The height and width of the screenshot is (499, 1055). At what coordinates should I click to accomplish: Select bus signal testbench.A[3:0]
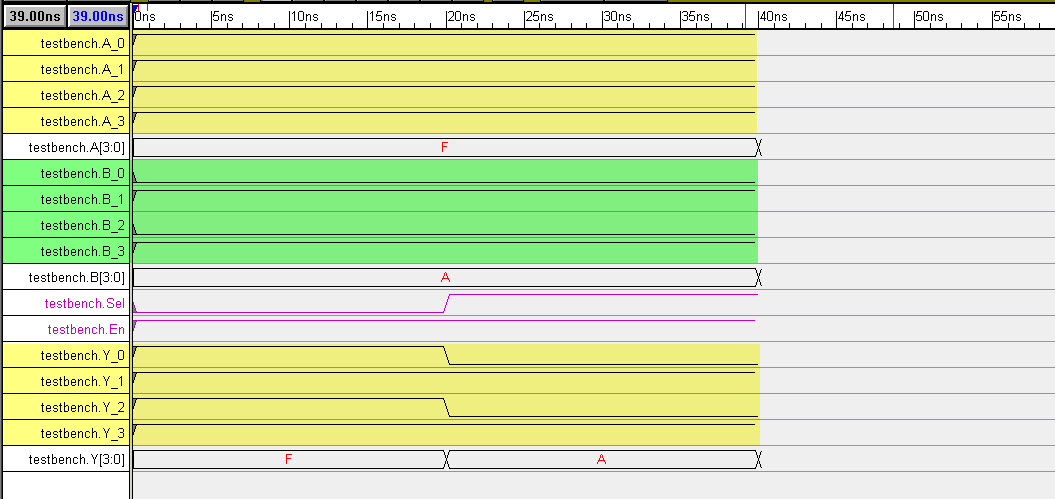pyautogui.click(x=66, y=147)
